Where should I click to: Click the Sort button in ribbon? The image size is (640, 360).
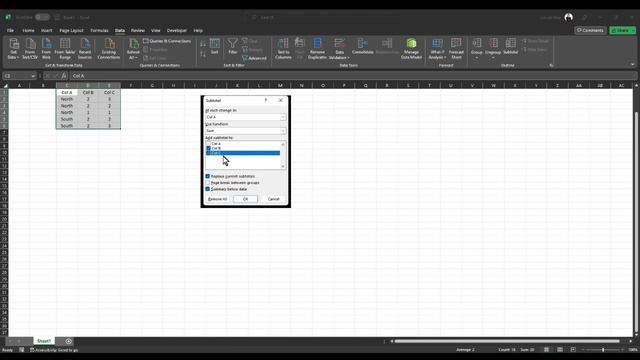tap(215, 46)
